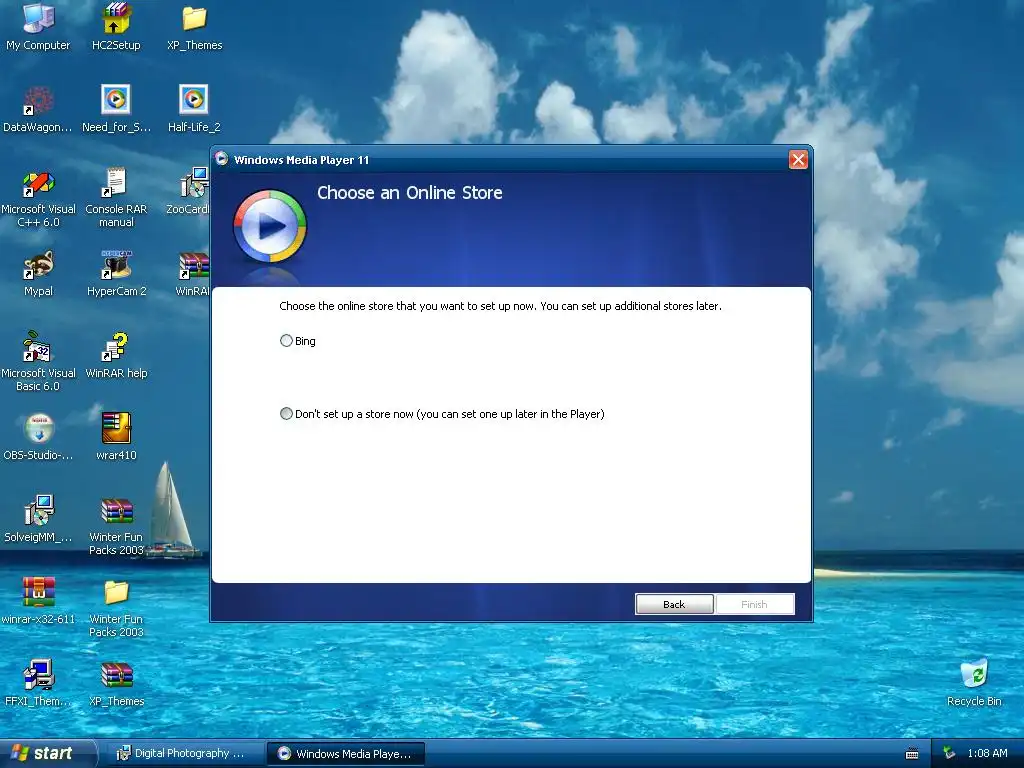Select the Mypal browser shortcut
This screenshot has width=1024, height=768.
(38, 273)
